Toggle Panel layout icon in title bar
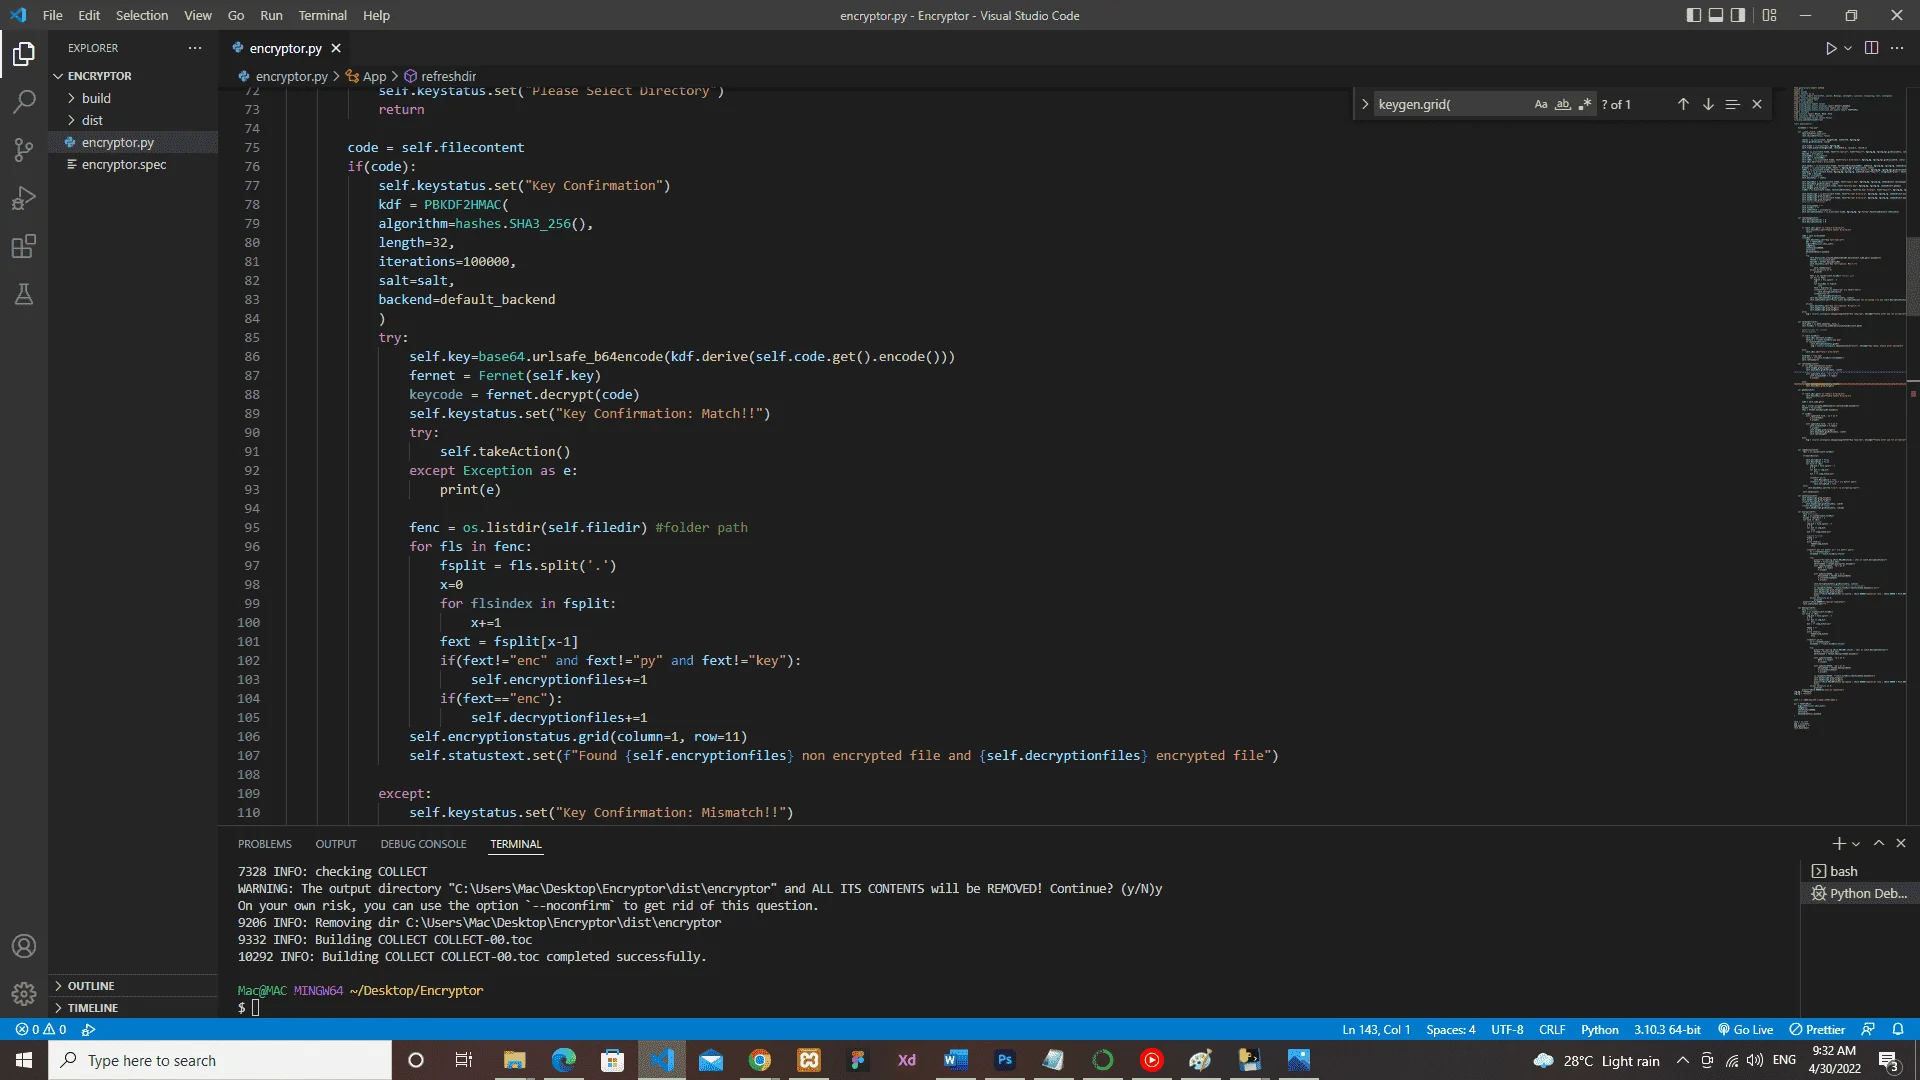The width and height of the screenshot is (1920, 1080). point(1716,15)
